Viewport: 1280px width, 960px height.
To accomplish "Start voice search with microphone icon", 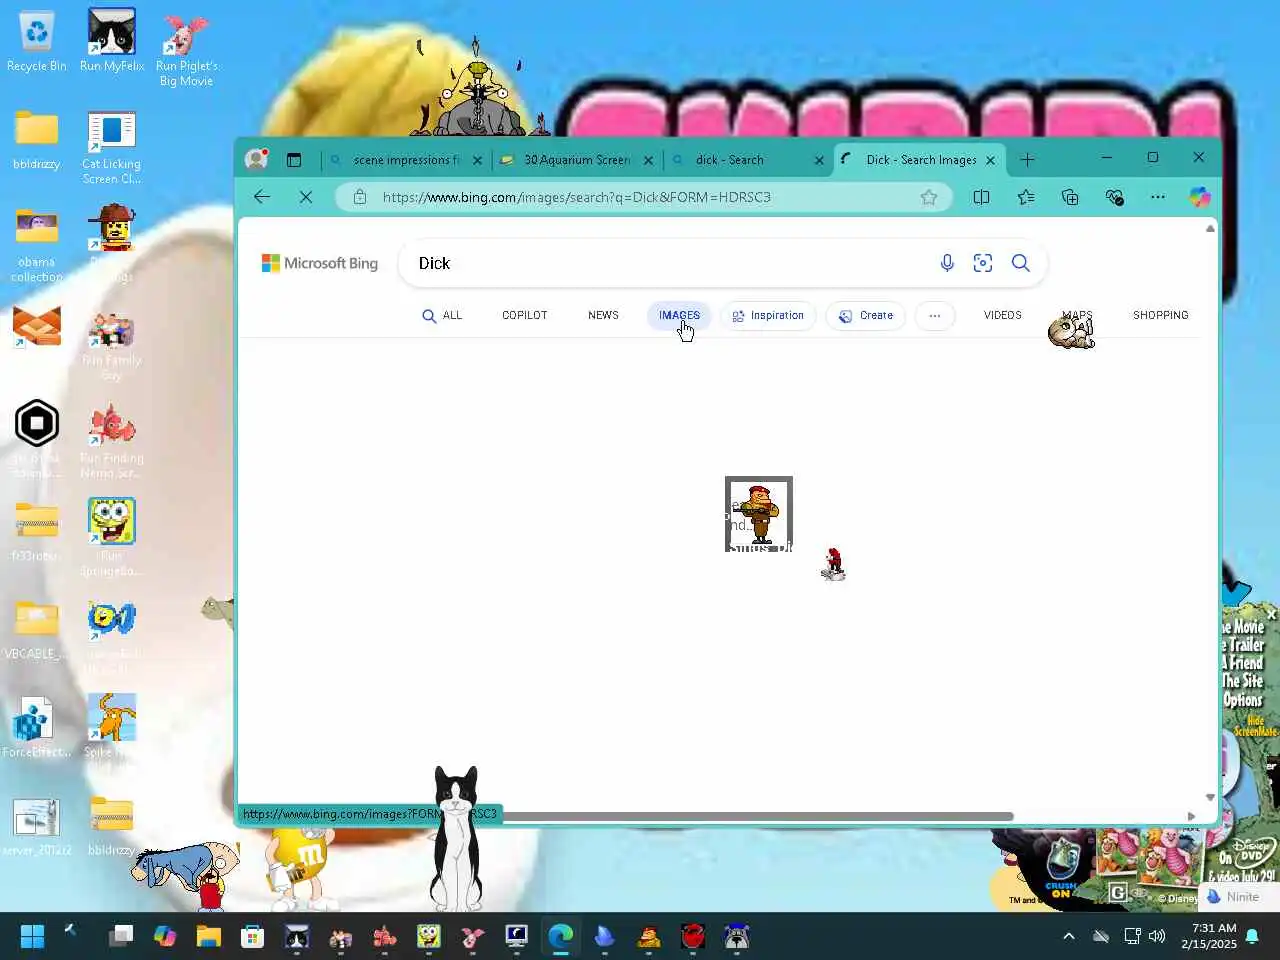I will pyautogui.click(x=947, y=263).
